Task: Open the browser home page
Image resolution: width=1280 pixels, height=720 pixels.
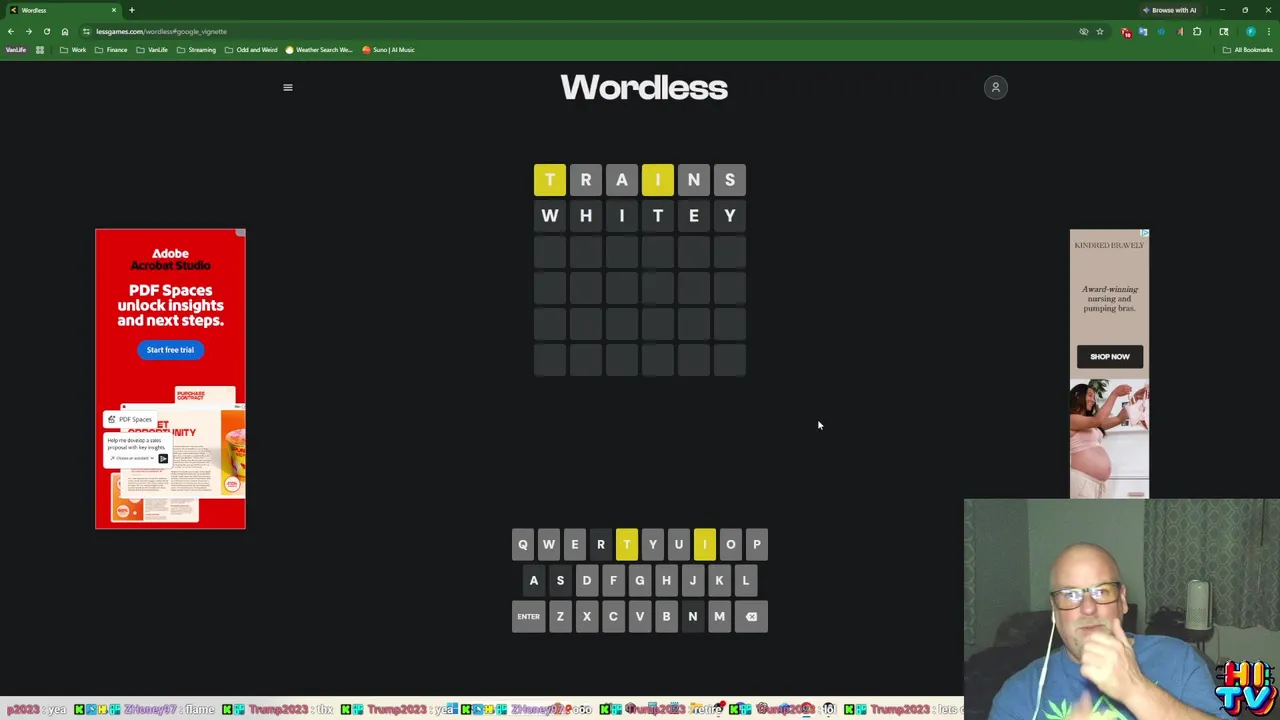Action: click(x=65, y=31)
